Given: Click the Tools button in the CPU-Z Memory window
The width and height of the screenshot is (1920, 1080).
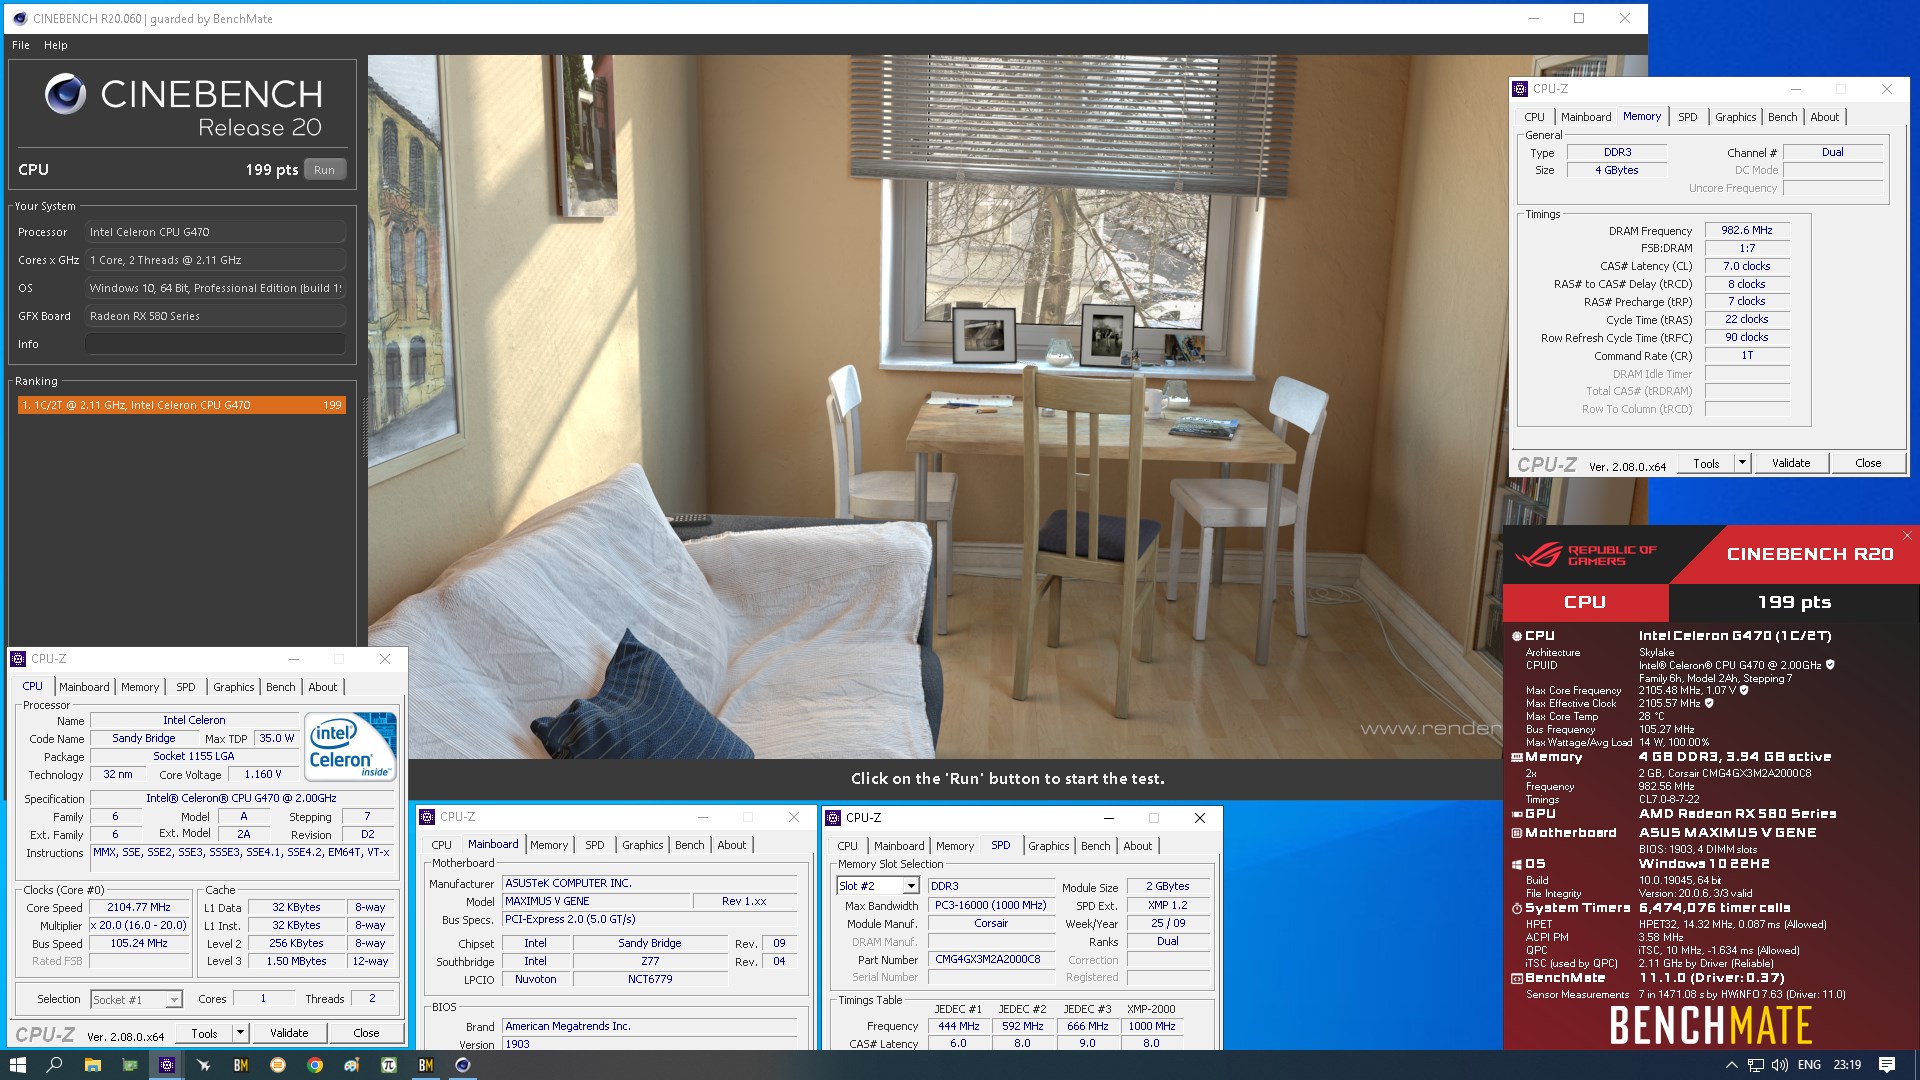Looking at the screenshot, I should coord(1706,463).
